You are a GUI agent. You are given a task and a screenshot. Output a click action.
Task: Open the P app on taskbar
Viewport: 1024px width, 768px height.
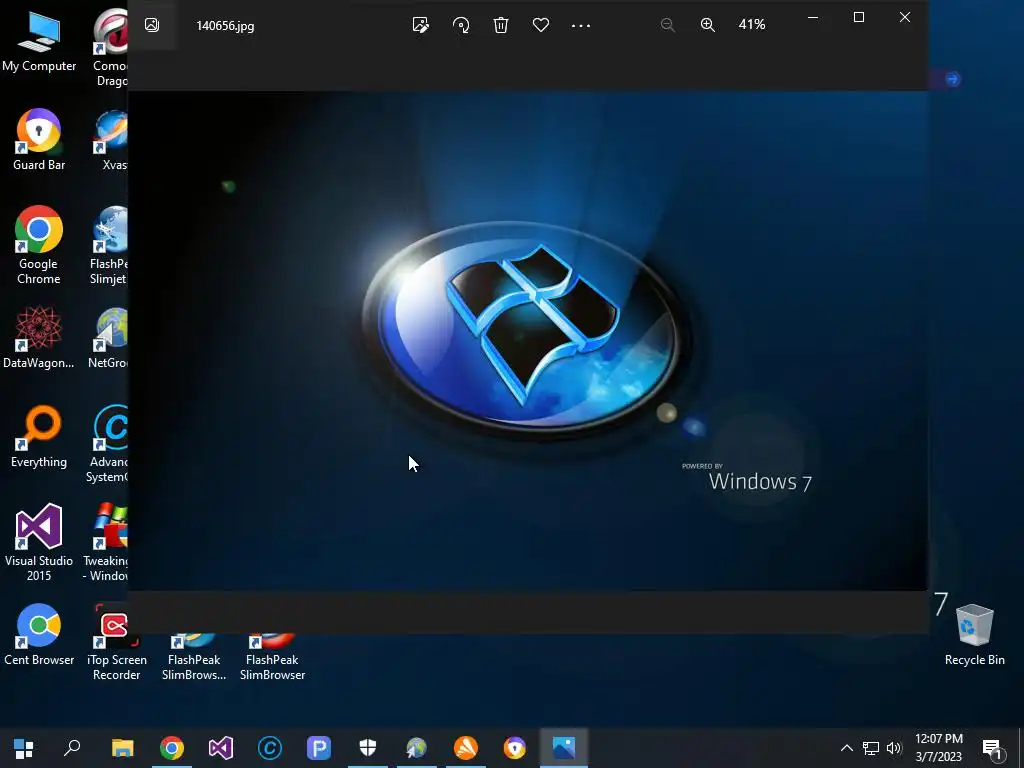pyautogui.click(x=319, y=748)
